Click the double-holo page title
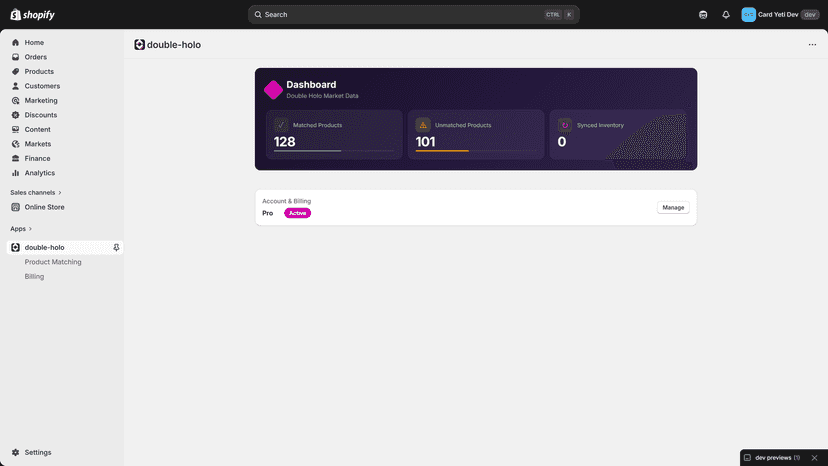 pos(174,45)
